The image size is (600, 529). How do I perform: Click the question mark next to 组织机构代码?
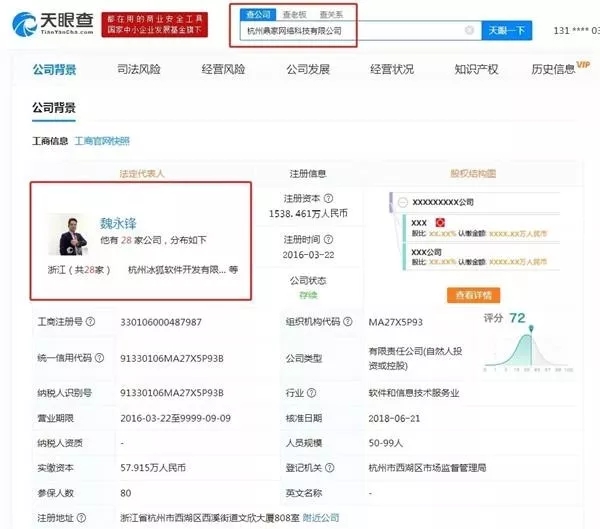point(347,322)
